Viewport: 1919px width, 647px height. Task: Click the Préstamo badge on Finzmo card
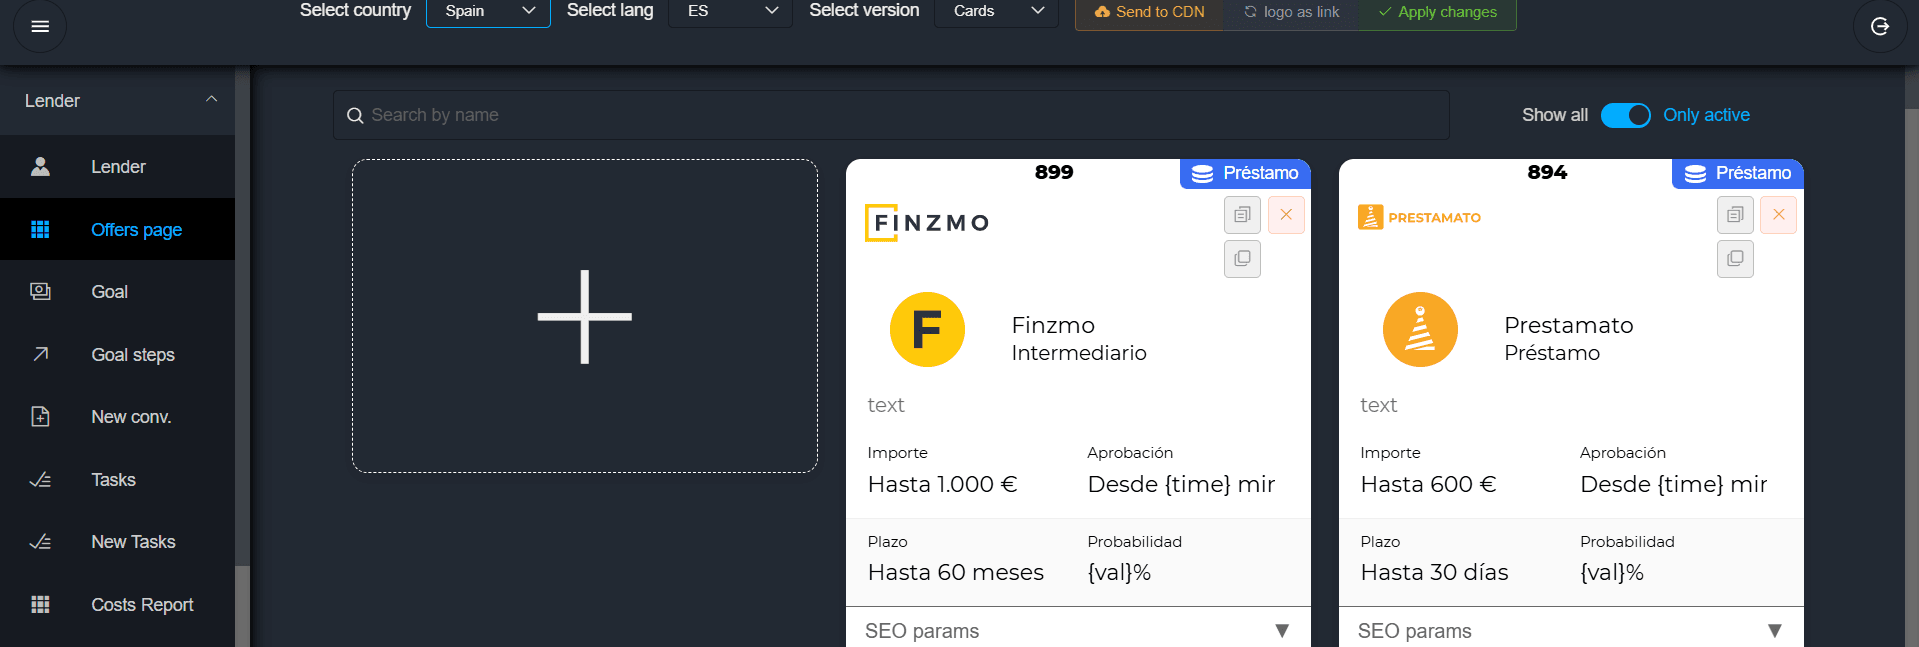pos(1245,173)
